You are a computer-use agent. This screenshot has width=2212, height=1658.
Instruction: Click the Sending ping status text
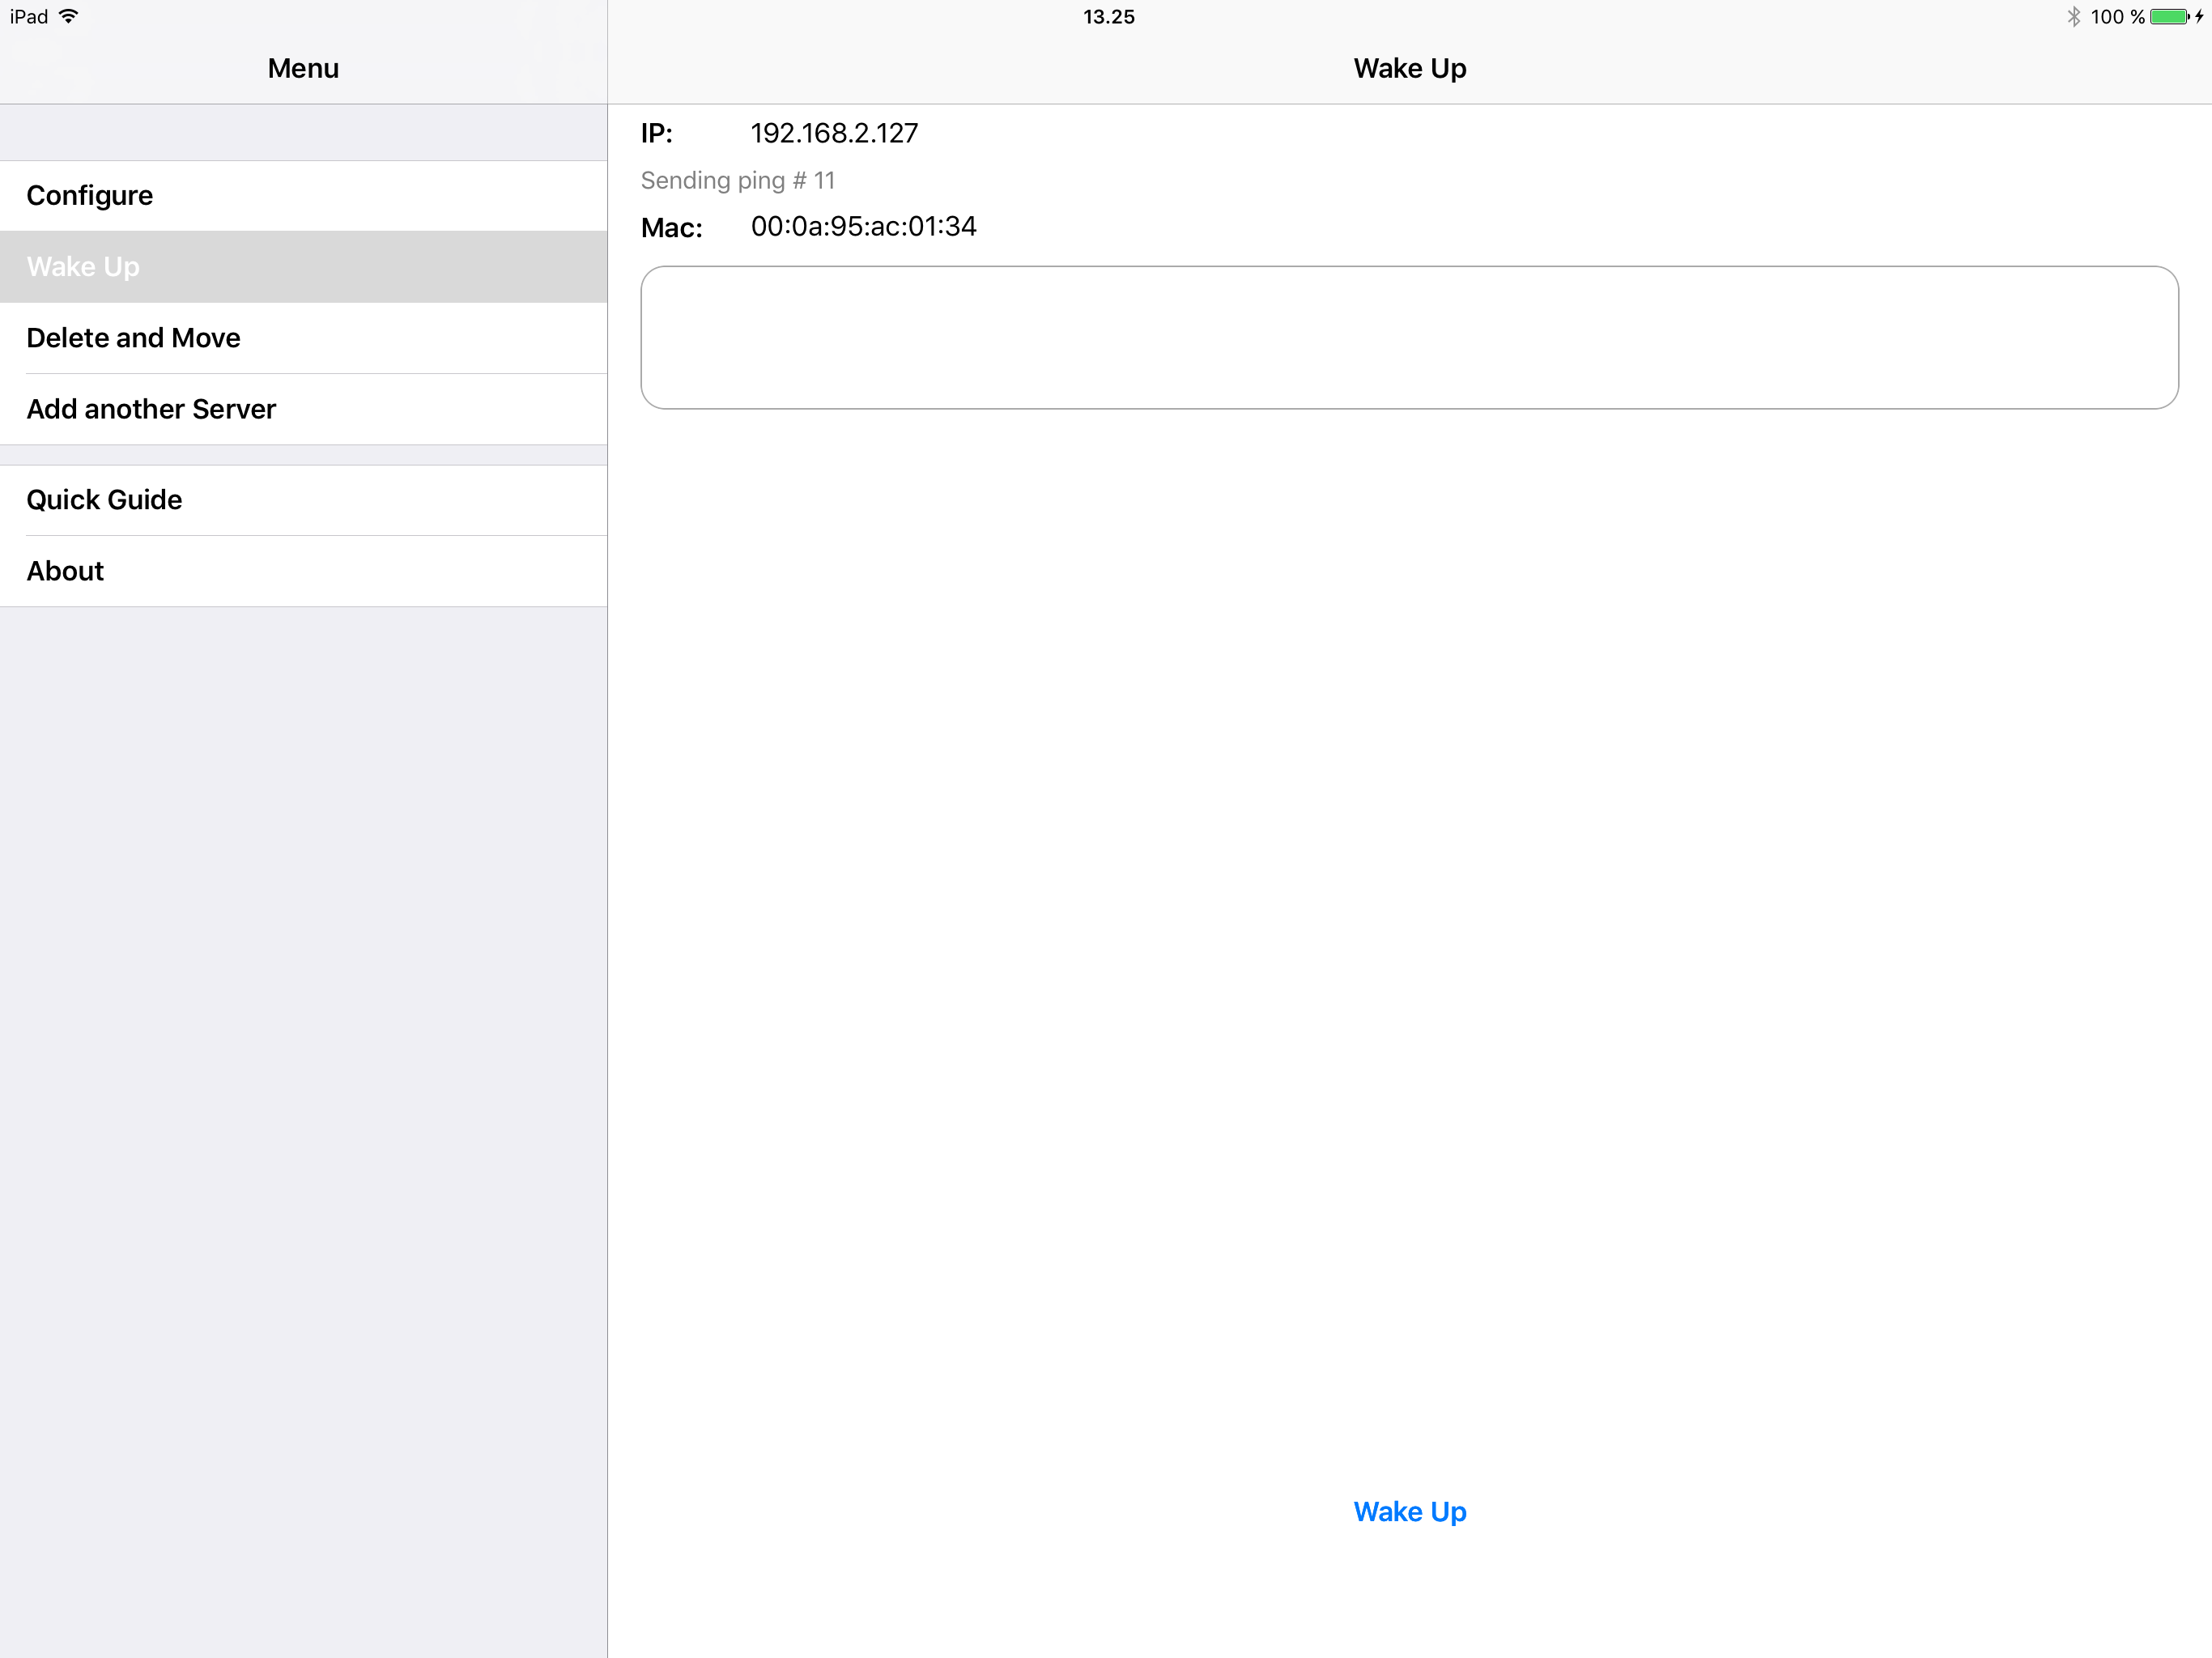tap(738, 181)
